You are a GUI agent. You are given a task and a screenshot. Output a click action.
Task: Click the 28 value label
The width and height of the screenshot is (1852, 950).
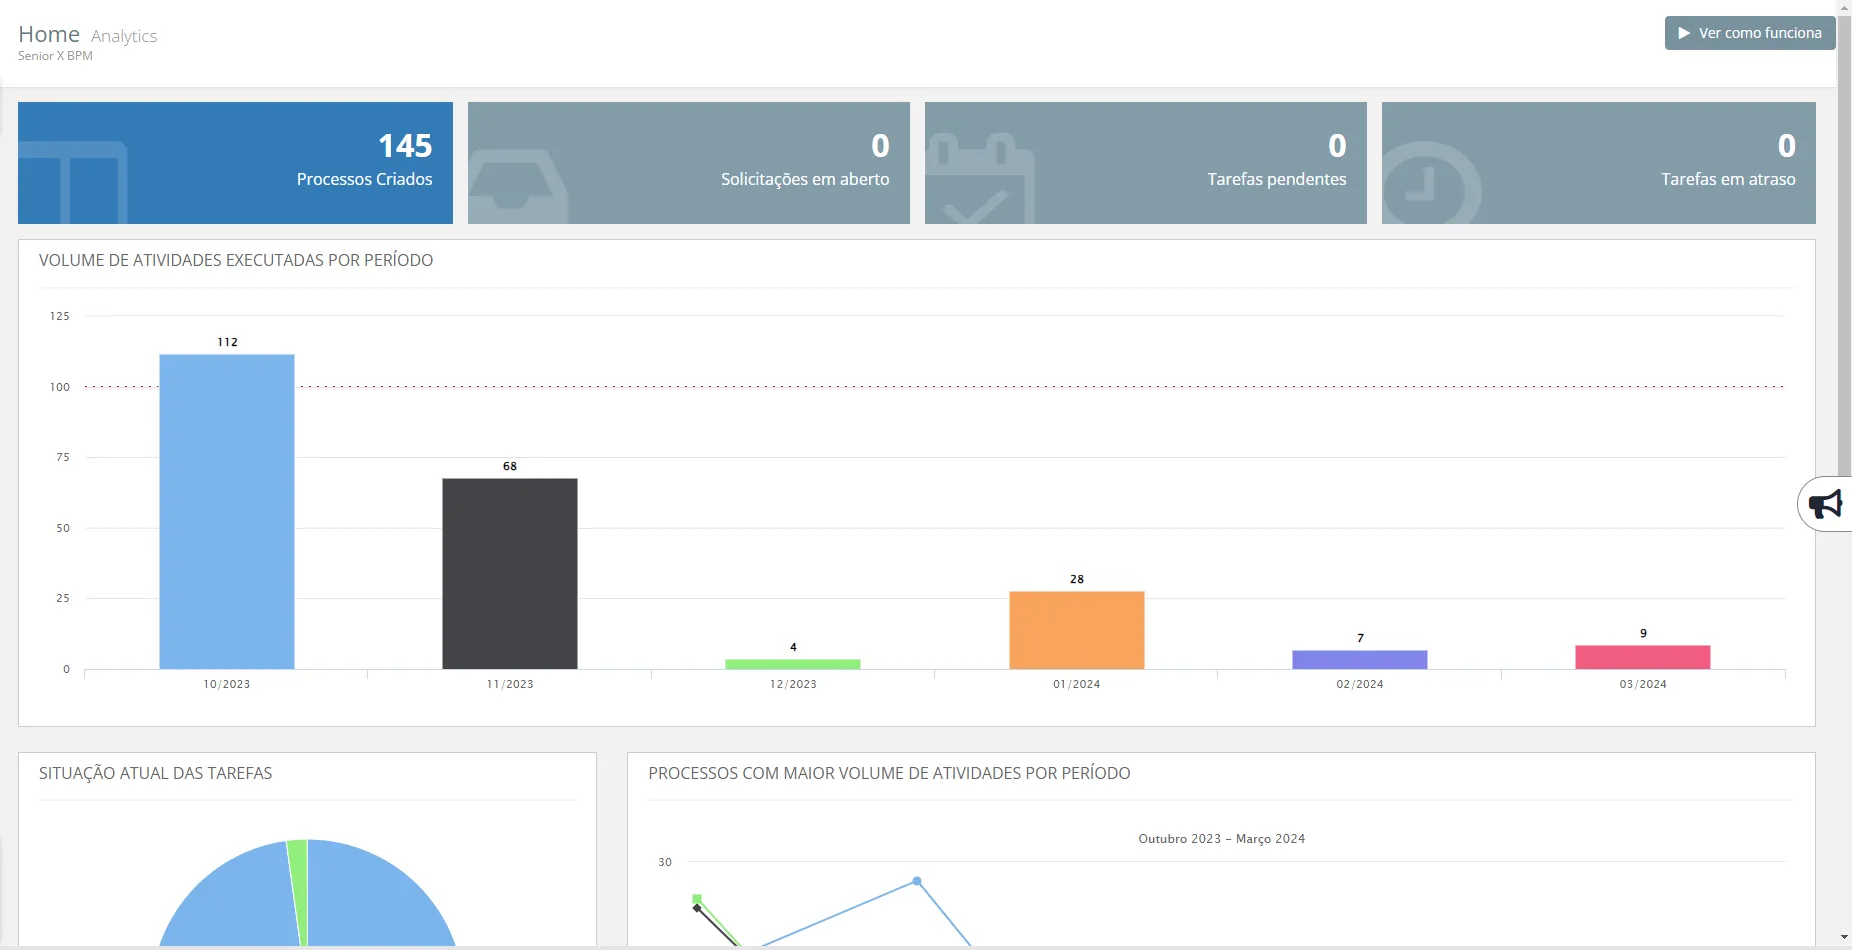tap(1077, 579)
